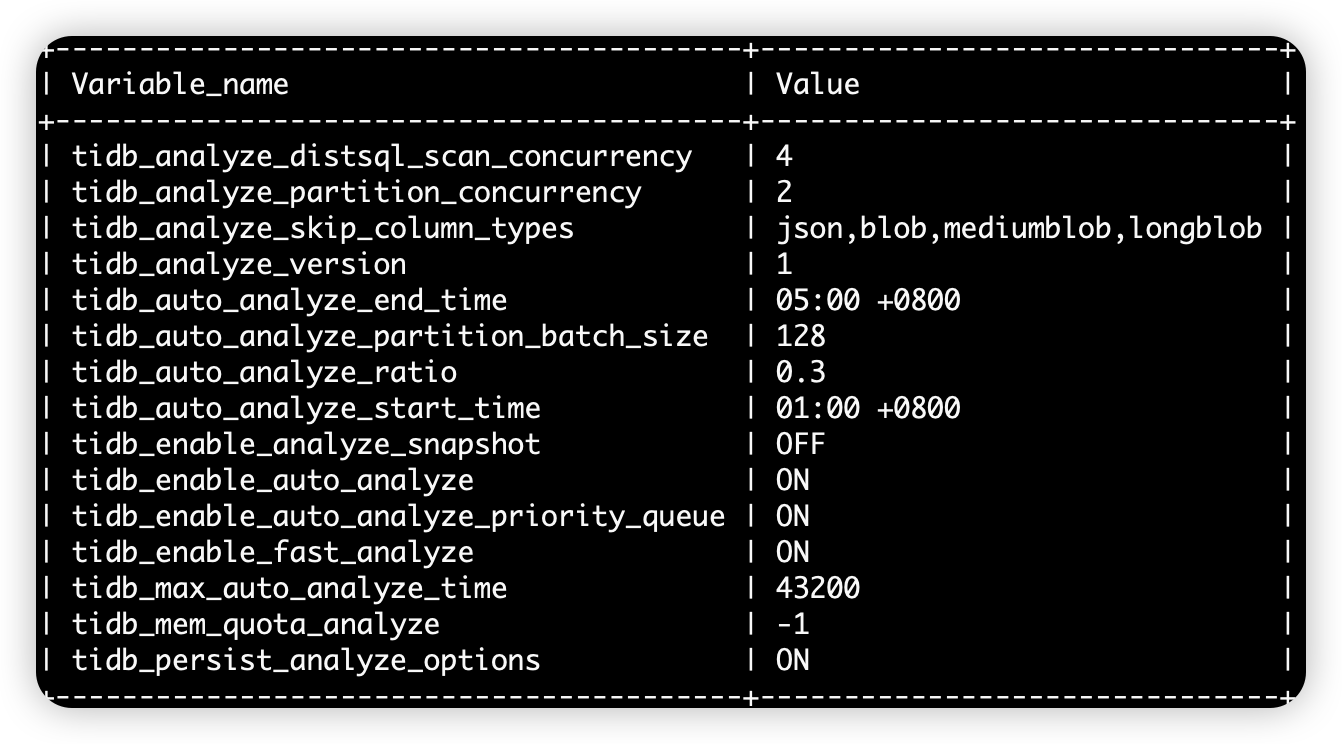Click the 01:00 +0800 start time value
This screenshot has width=1342, height=744.
tap(868, 408)
